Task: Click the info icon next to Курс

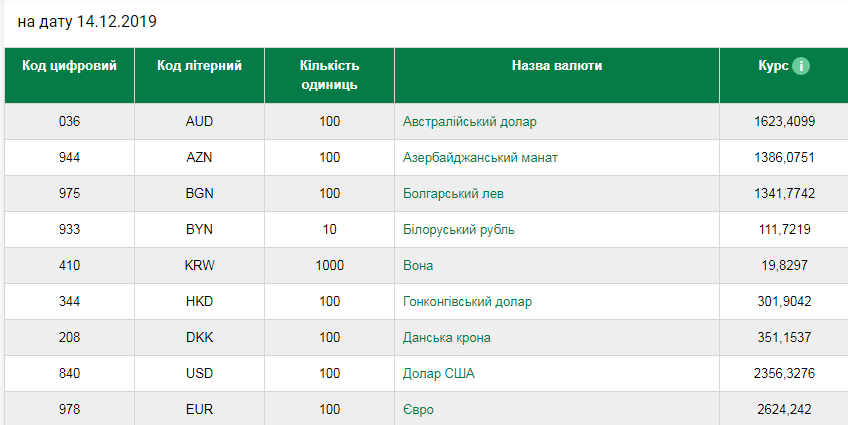Action: (801, 66)
